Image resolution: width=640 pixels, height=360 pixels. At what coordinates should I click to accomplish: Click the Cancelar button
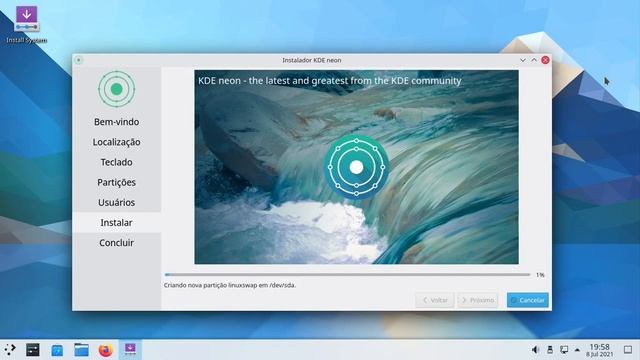pyautogui.click(x=528, y=300)
